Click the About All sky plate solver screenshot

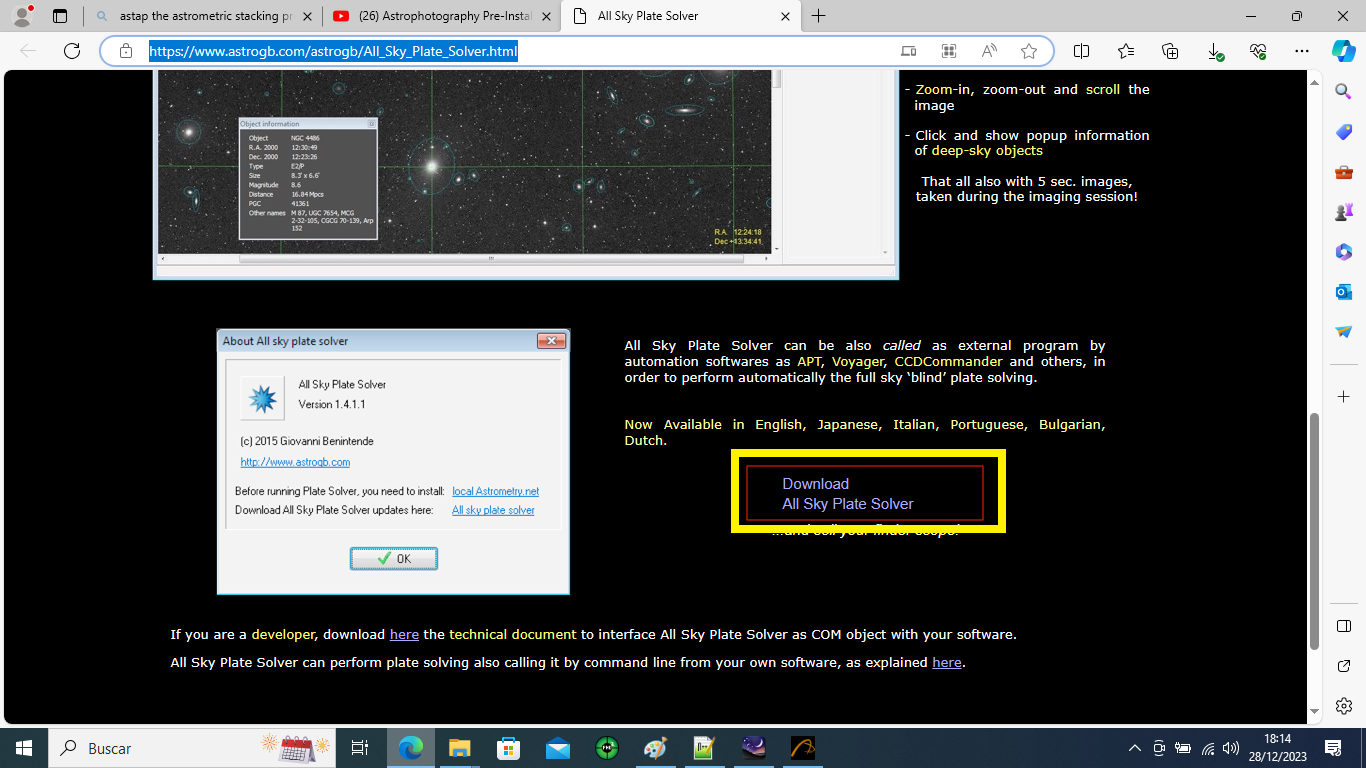click(x=393, y=462)
